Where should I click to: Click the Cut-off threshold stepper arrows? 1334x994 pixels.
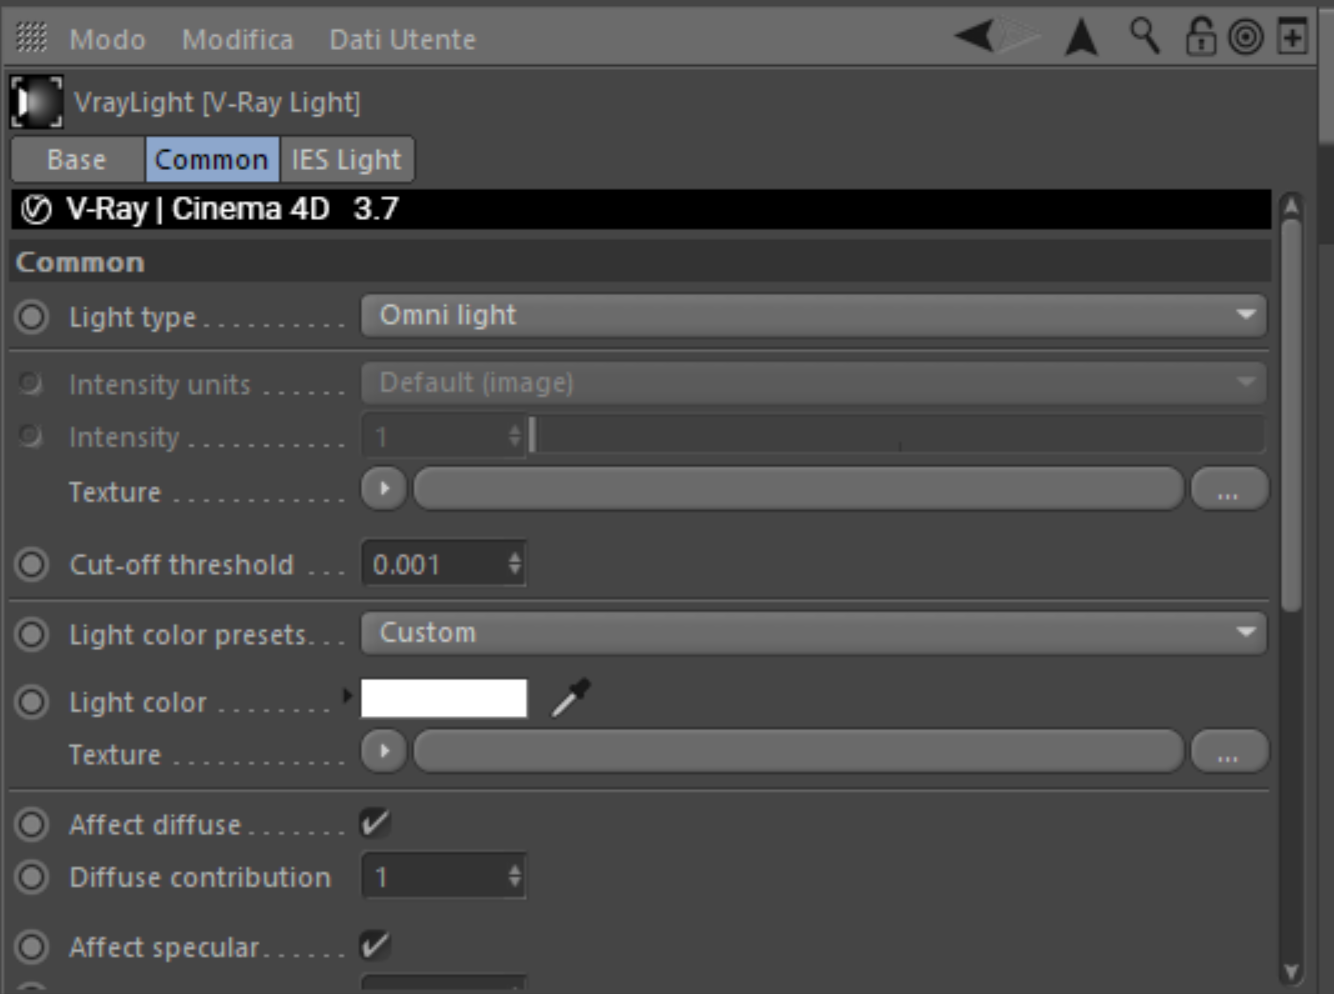tap(515, 564)
